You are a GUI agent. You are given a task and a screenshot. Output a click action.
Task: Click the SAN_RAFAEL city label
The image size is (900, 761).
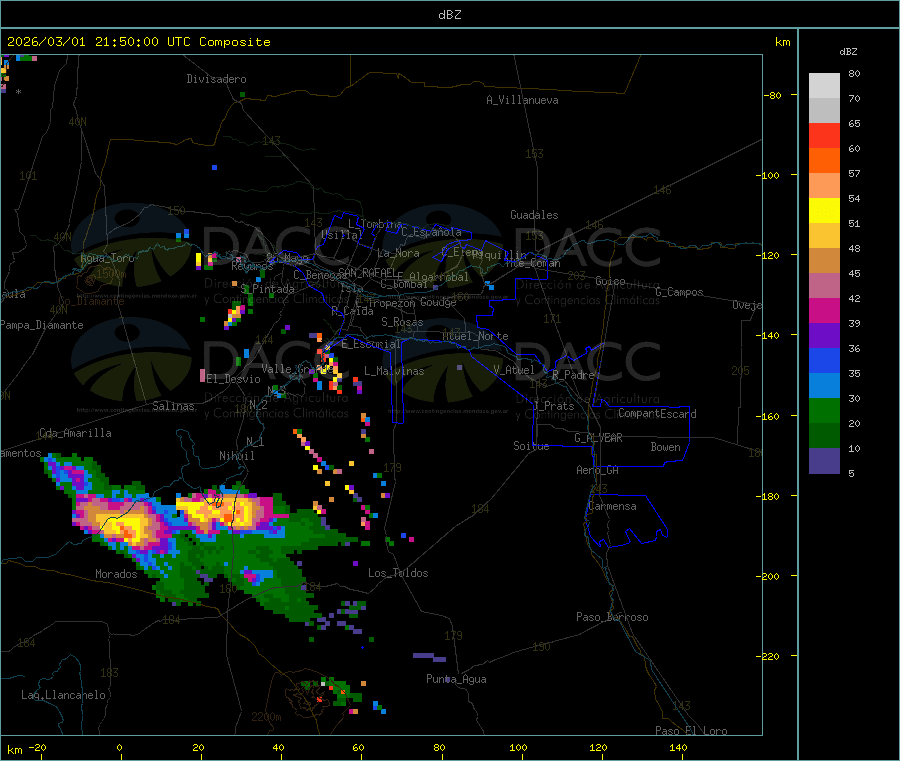(367, 272)
